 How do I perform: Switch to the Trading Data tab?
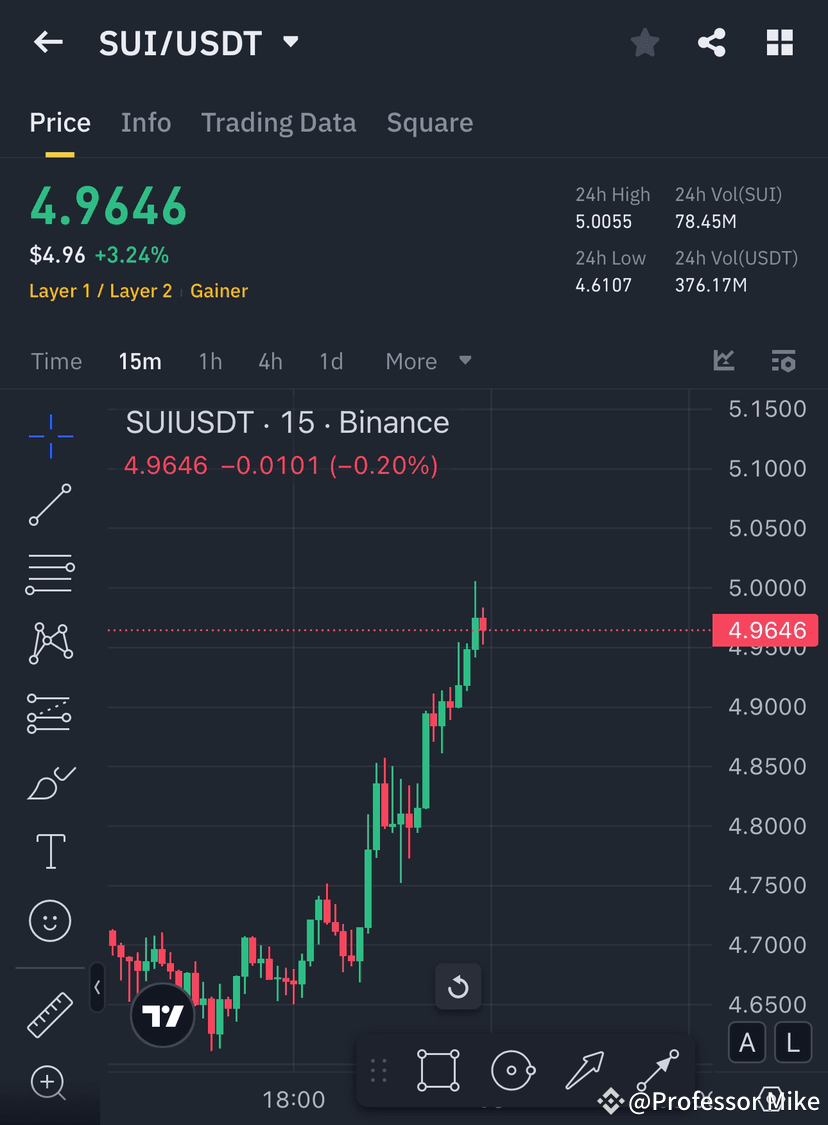pyautogui.click(x=278, y=122)
